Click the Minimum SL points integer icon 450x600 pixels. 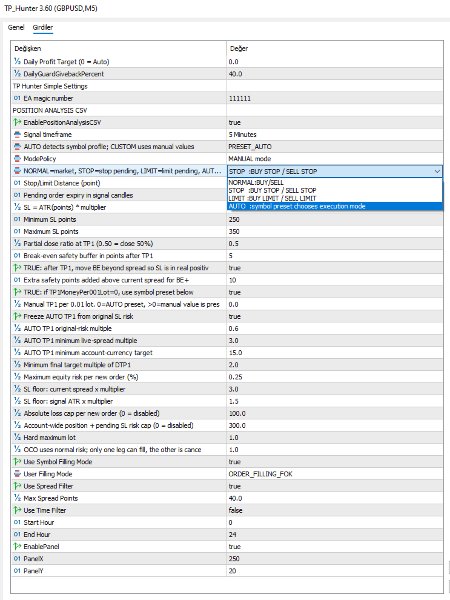[x=17, y=220]
